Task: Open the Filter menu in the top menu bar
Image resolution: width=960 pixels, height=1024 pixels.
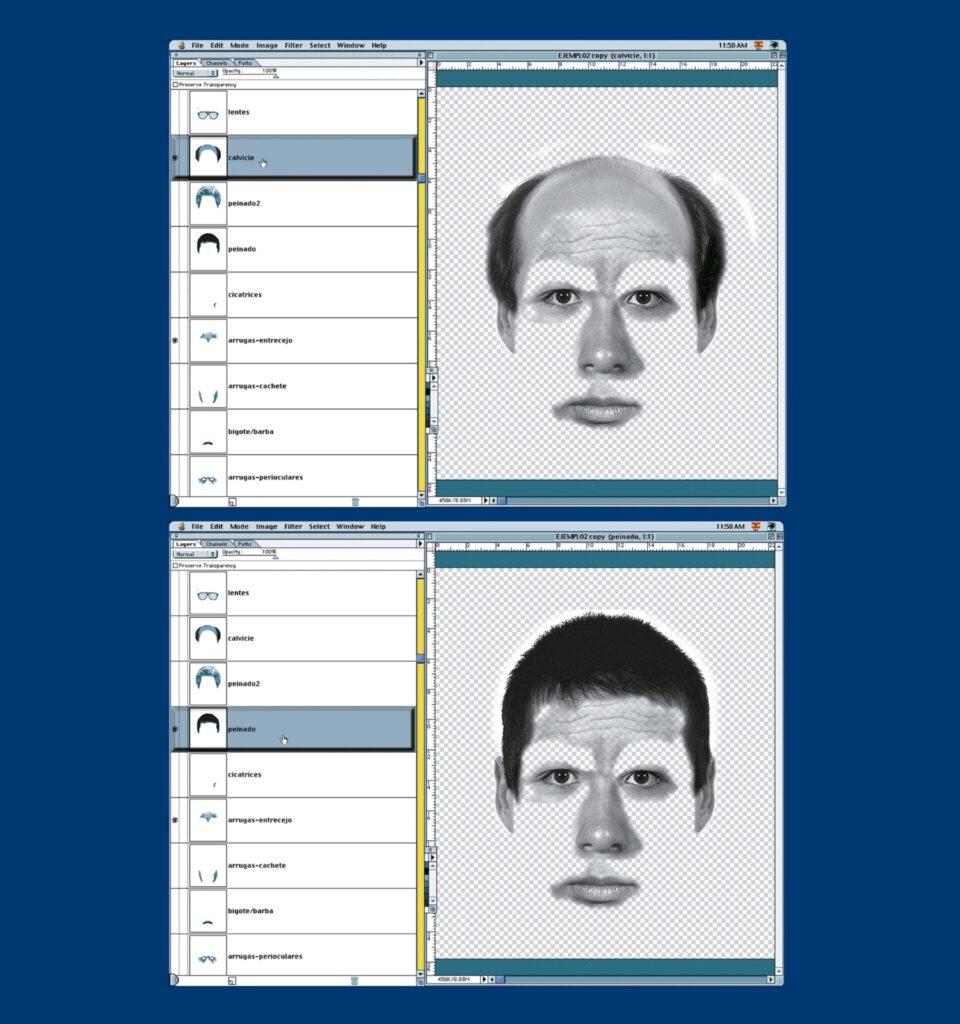Action: [293, 45]
